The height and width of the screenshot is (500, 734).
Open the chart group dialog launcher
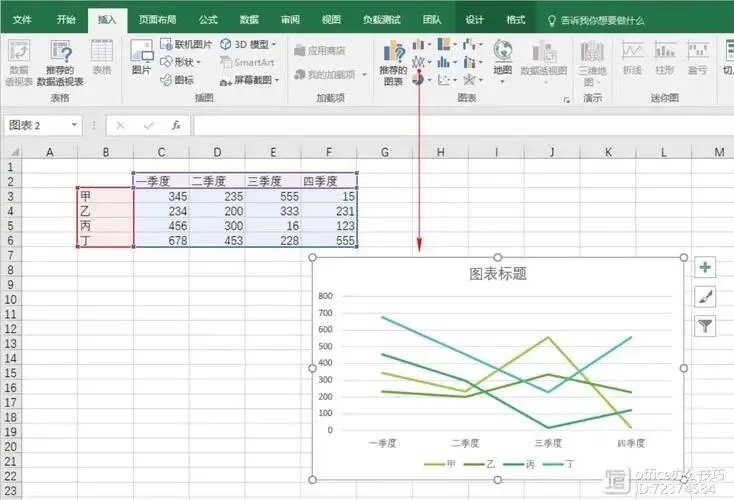566,100
